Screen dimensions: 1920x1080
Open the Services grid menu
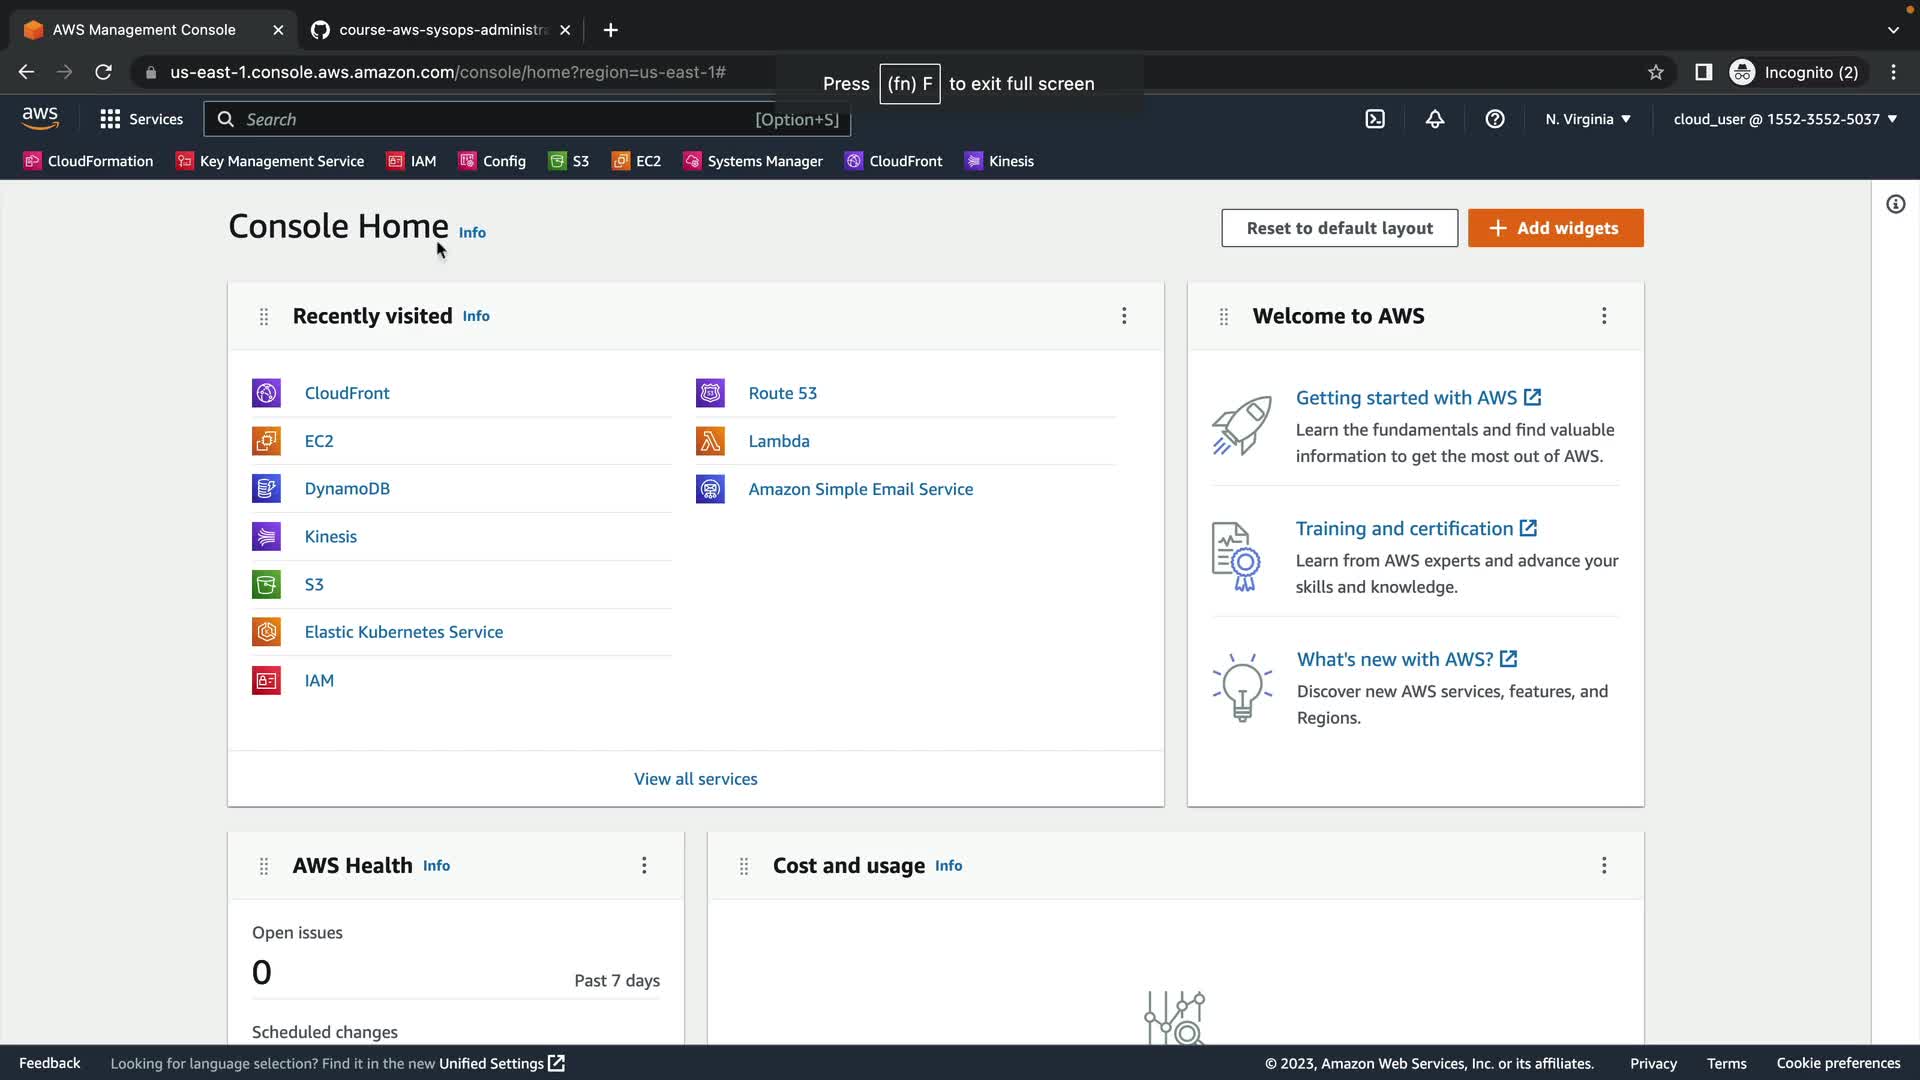141,119
